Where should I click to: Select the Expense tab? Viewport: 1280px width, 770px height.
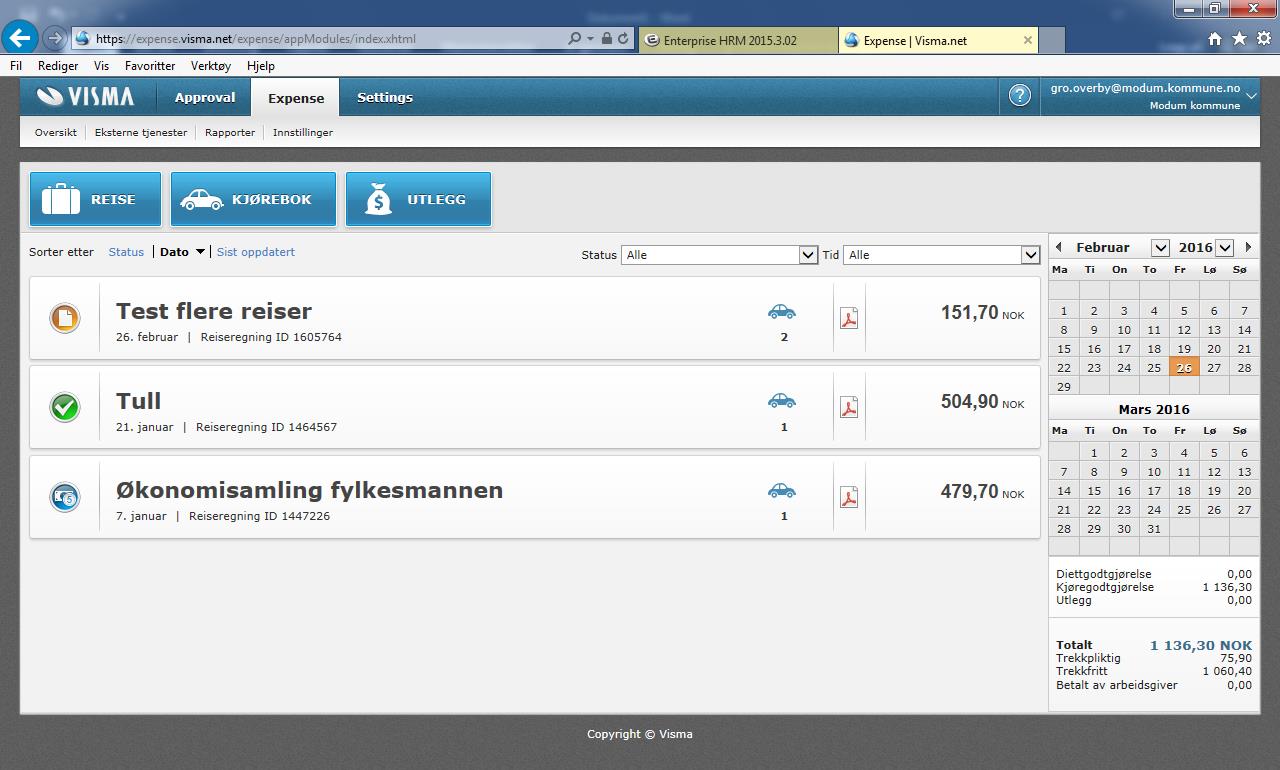point(296,98)
